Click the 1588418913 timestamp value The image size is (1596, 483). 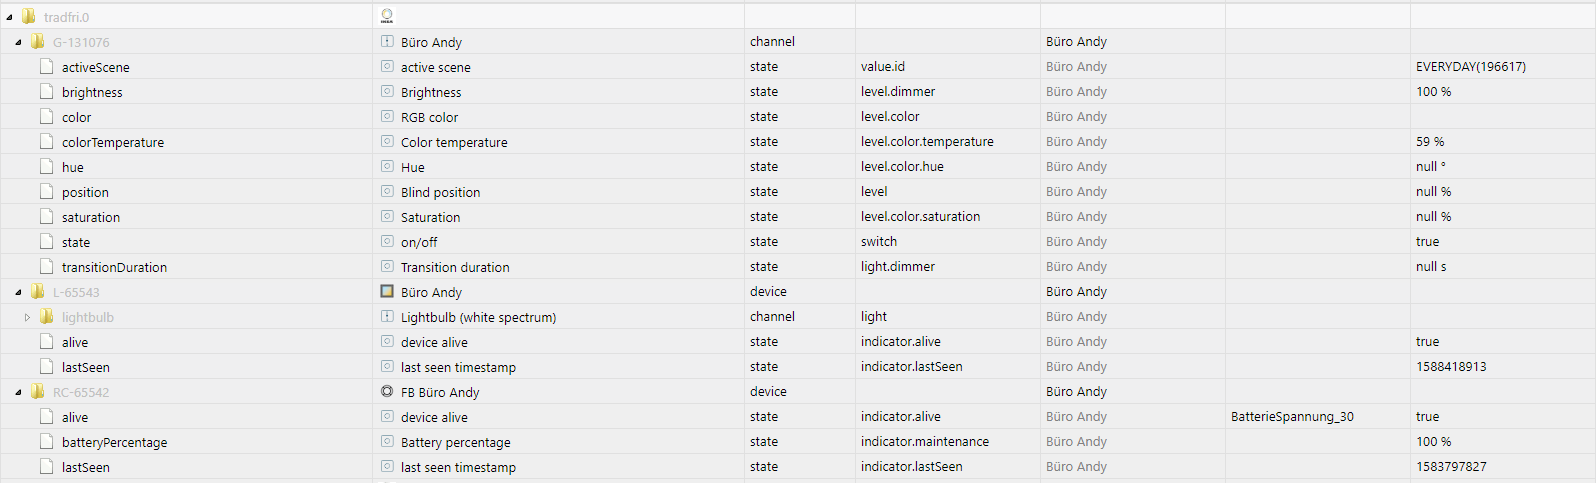(x=1451, y=367)
